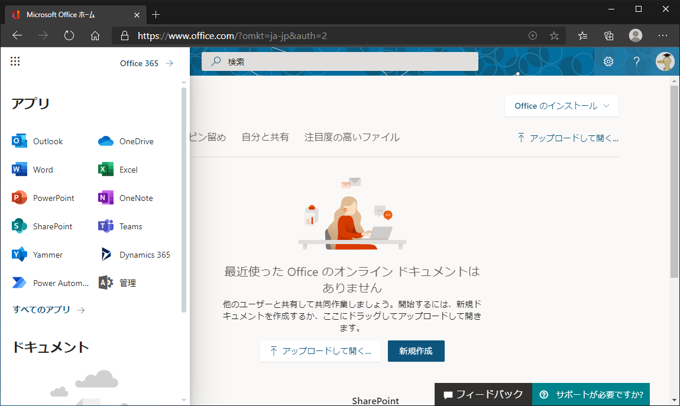Image resolution: width=680 pixels, height=406 pixels.
Task: Open the PowerPoint app icon
Action: [19, 198]
